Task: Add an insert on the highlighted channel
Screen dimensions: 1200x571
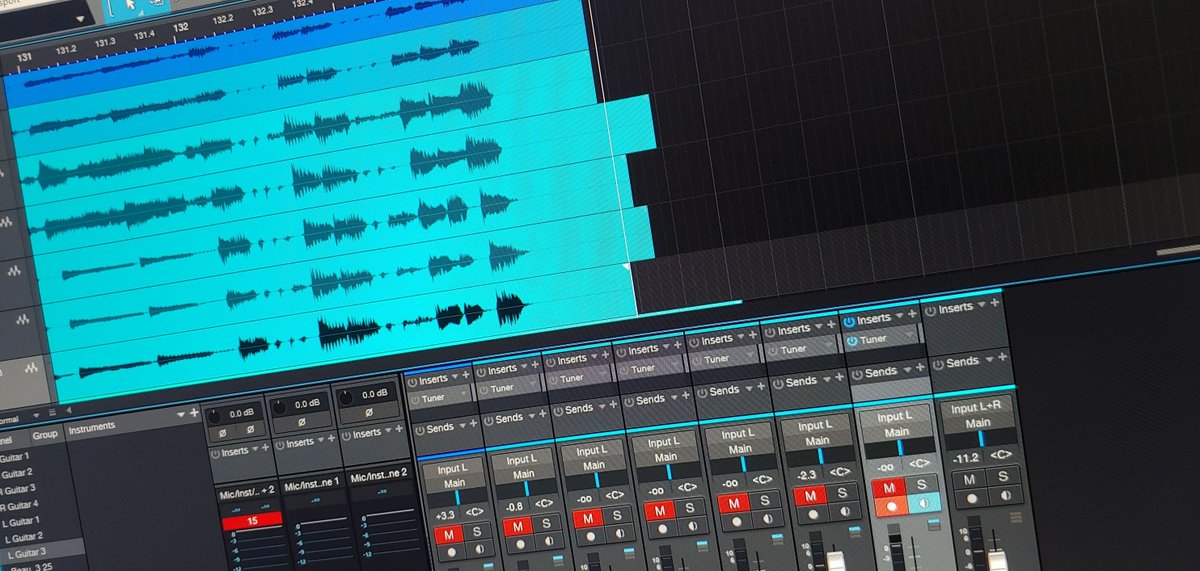Action: point(911,314)
